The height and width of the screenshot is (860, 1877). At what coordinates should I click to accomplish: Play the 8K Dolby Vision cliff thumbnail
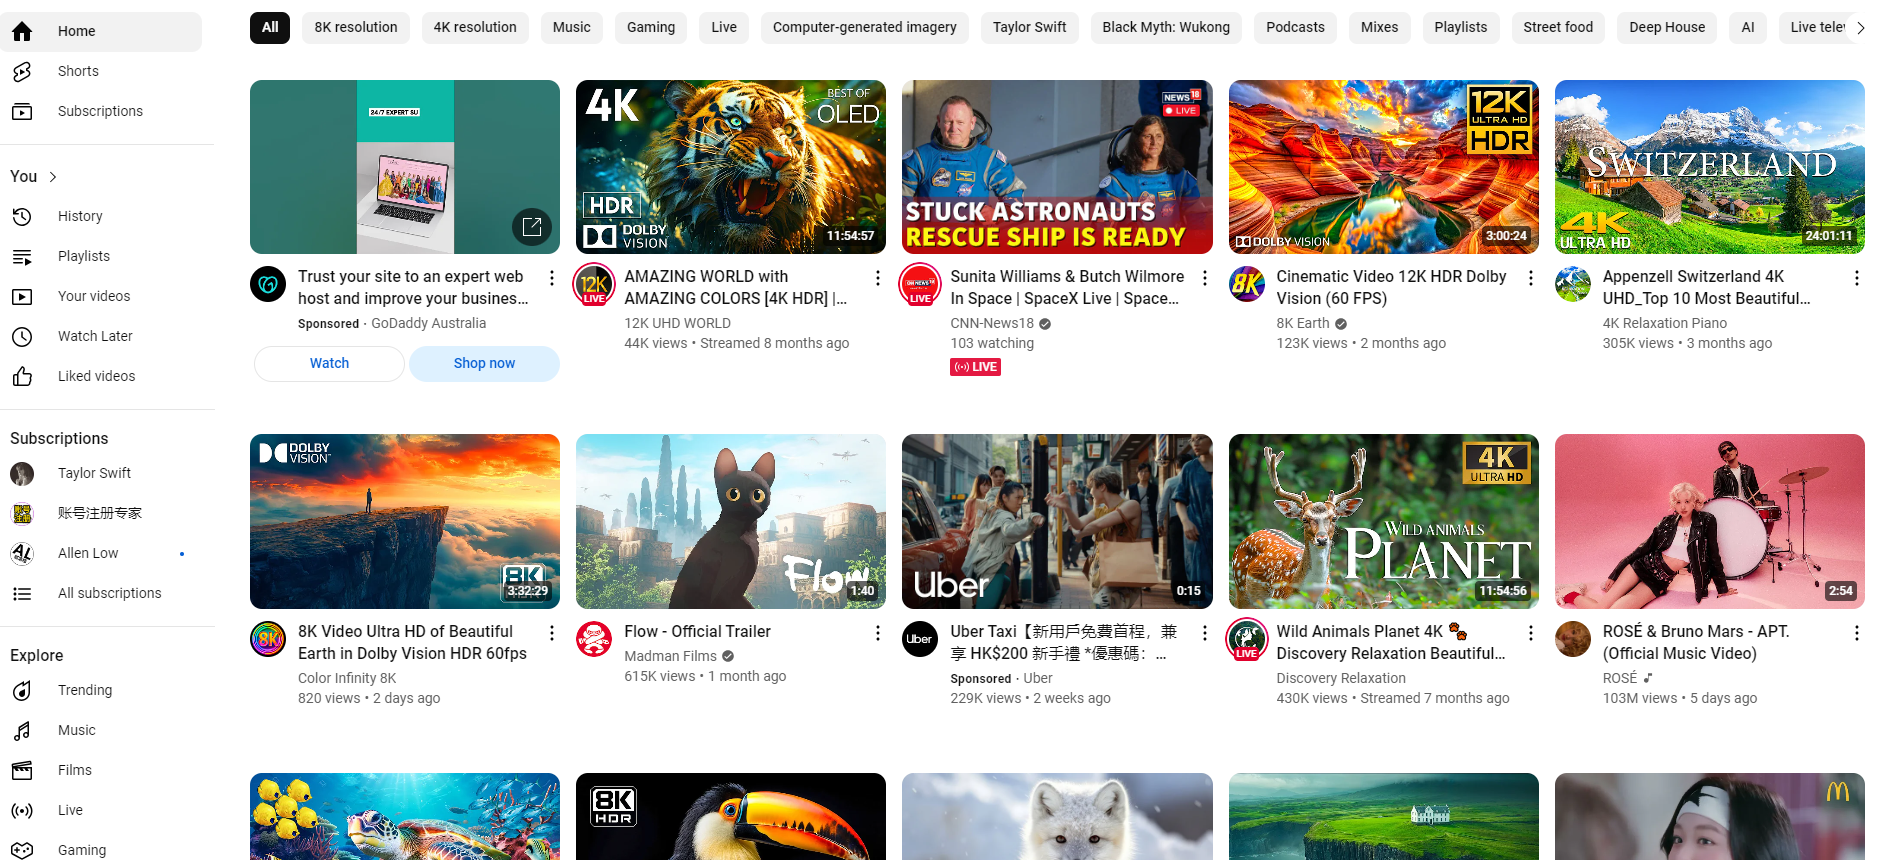pyautogui.click(x=405, y=522)
